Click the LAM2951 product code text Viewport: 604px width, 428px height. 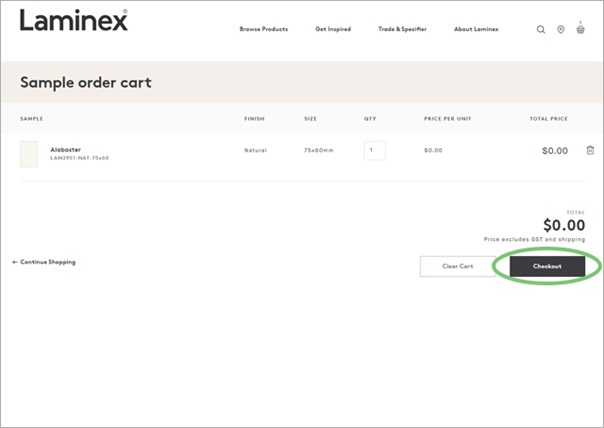[79, 158]
